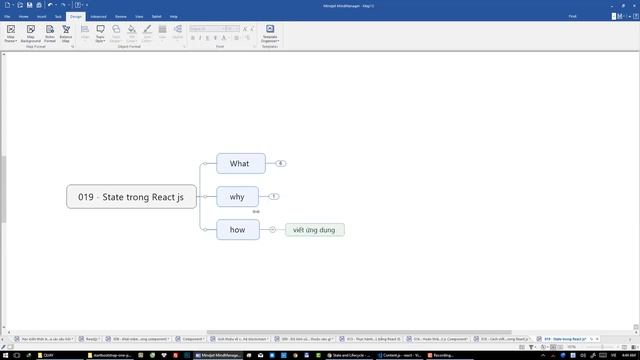This screenshot has width=640, height=360.
Task: Open the Content.js VS Code taskbar item
Action: (x=399, y=356)
